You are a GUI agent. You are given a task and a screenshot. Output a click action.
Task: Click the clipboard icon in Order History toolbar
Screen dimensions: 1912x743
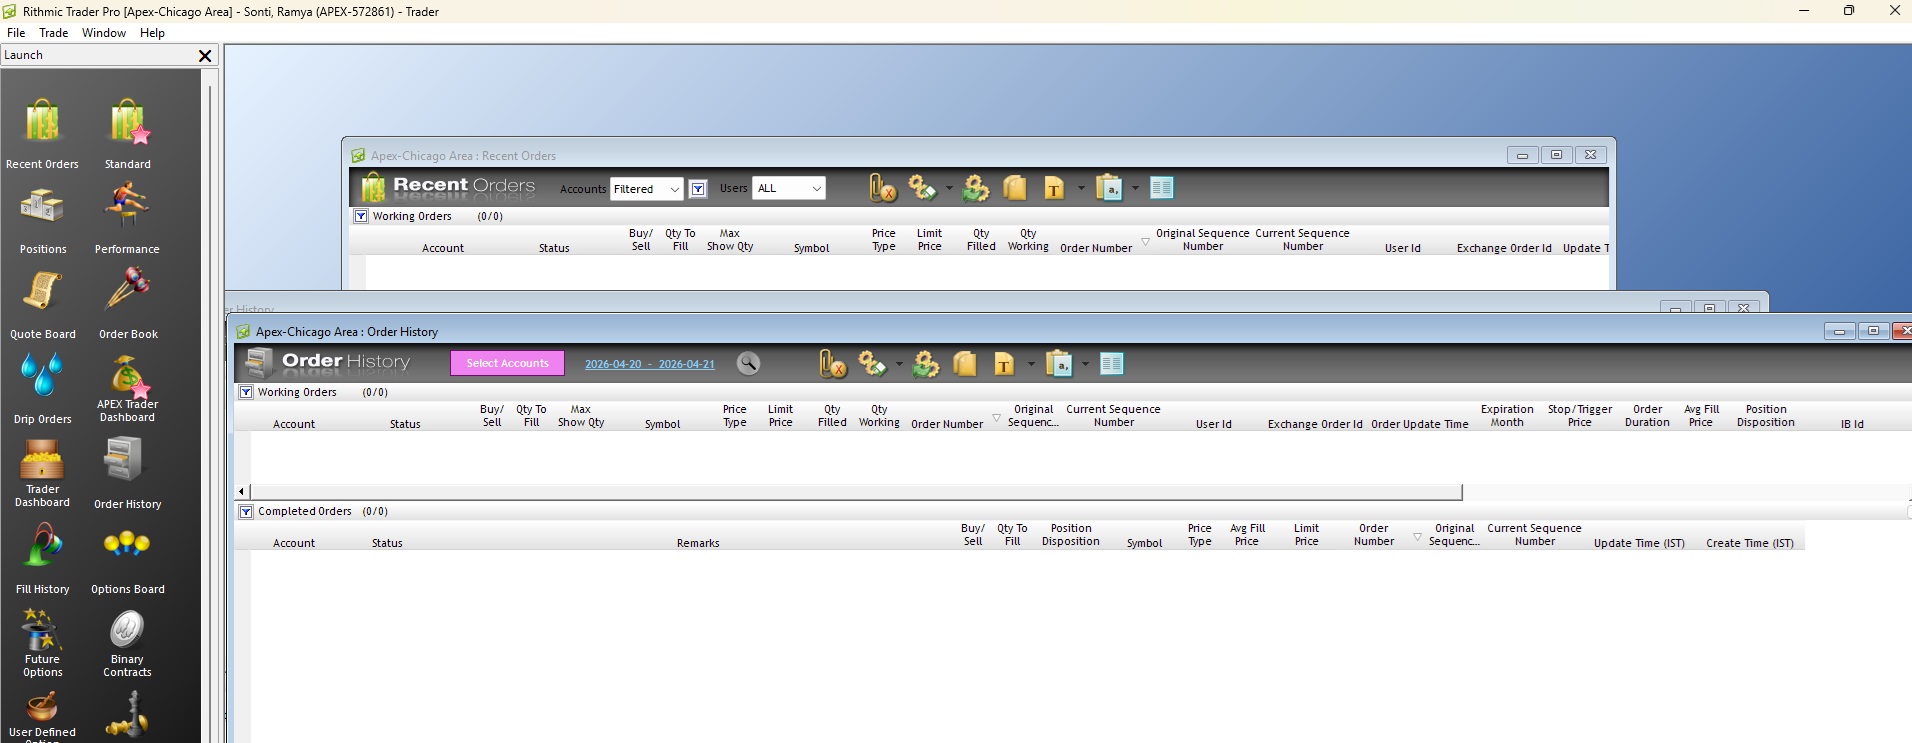(x=1058, y=364)
